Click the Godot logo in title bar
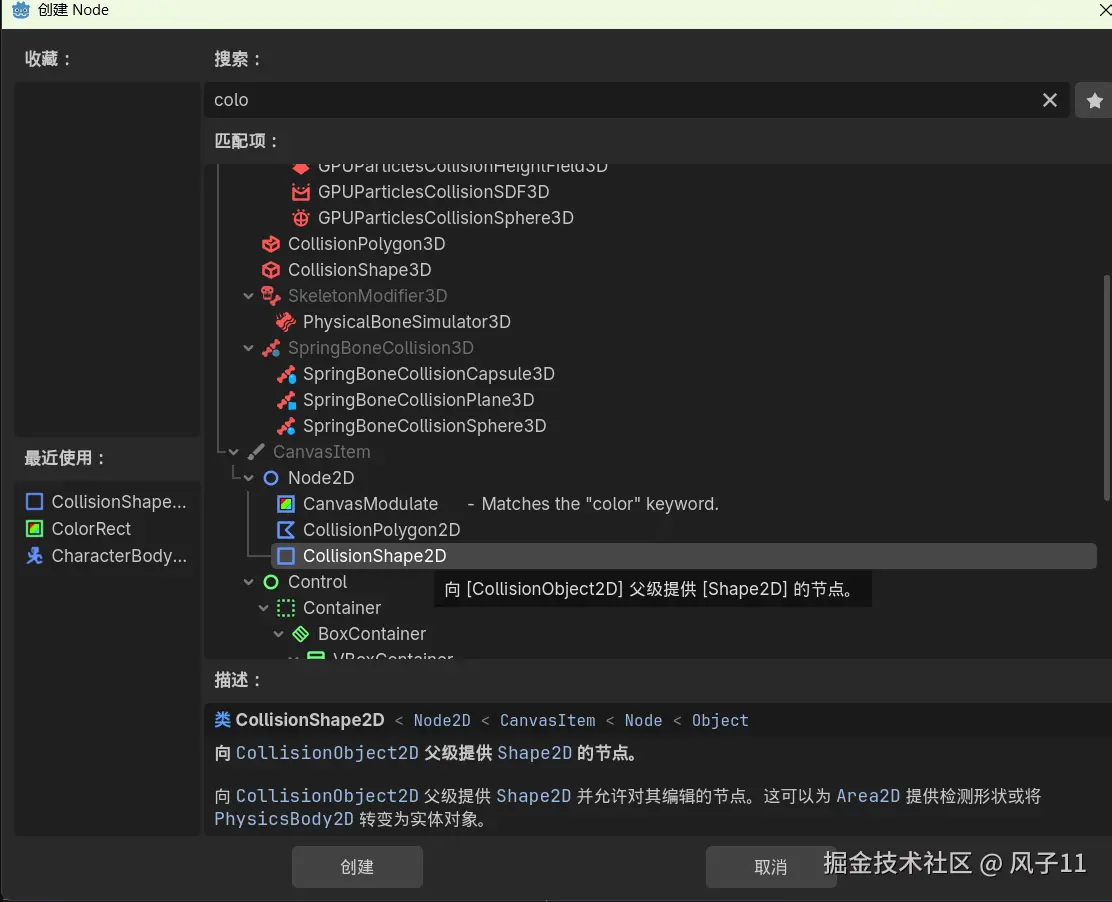Screen dimensions: 1112x902 21,10
